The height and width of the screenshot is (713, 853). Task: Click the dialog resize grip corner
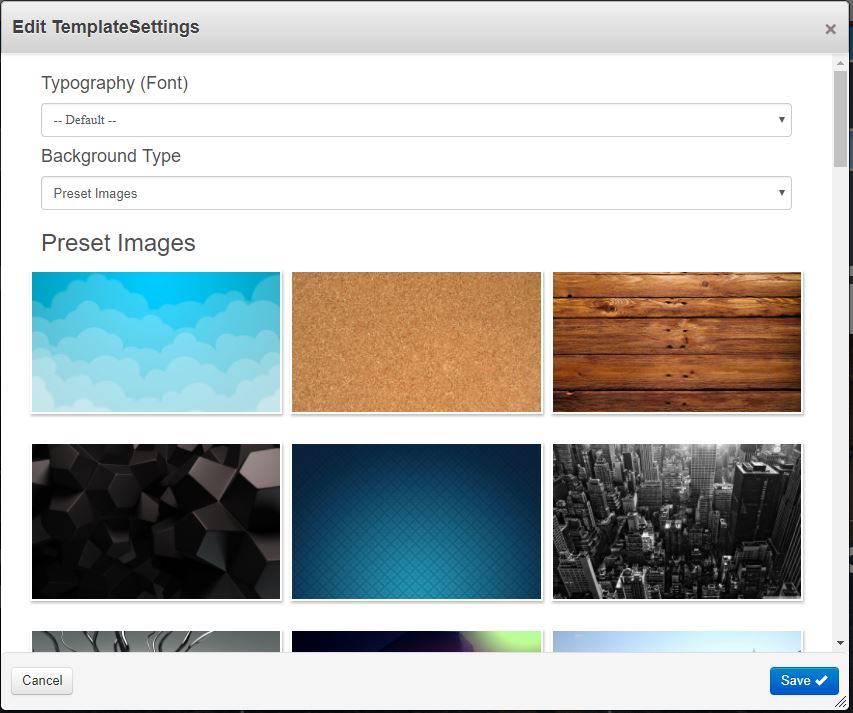840,702
